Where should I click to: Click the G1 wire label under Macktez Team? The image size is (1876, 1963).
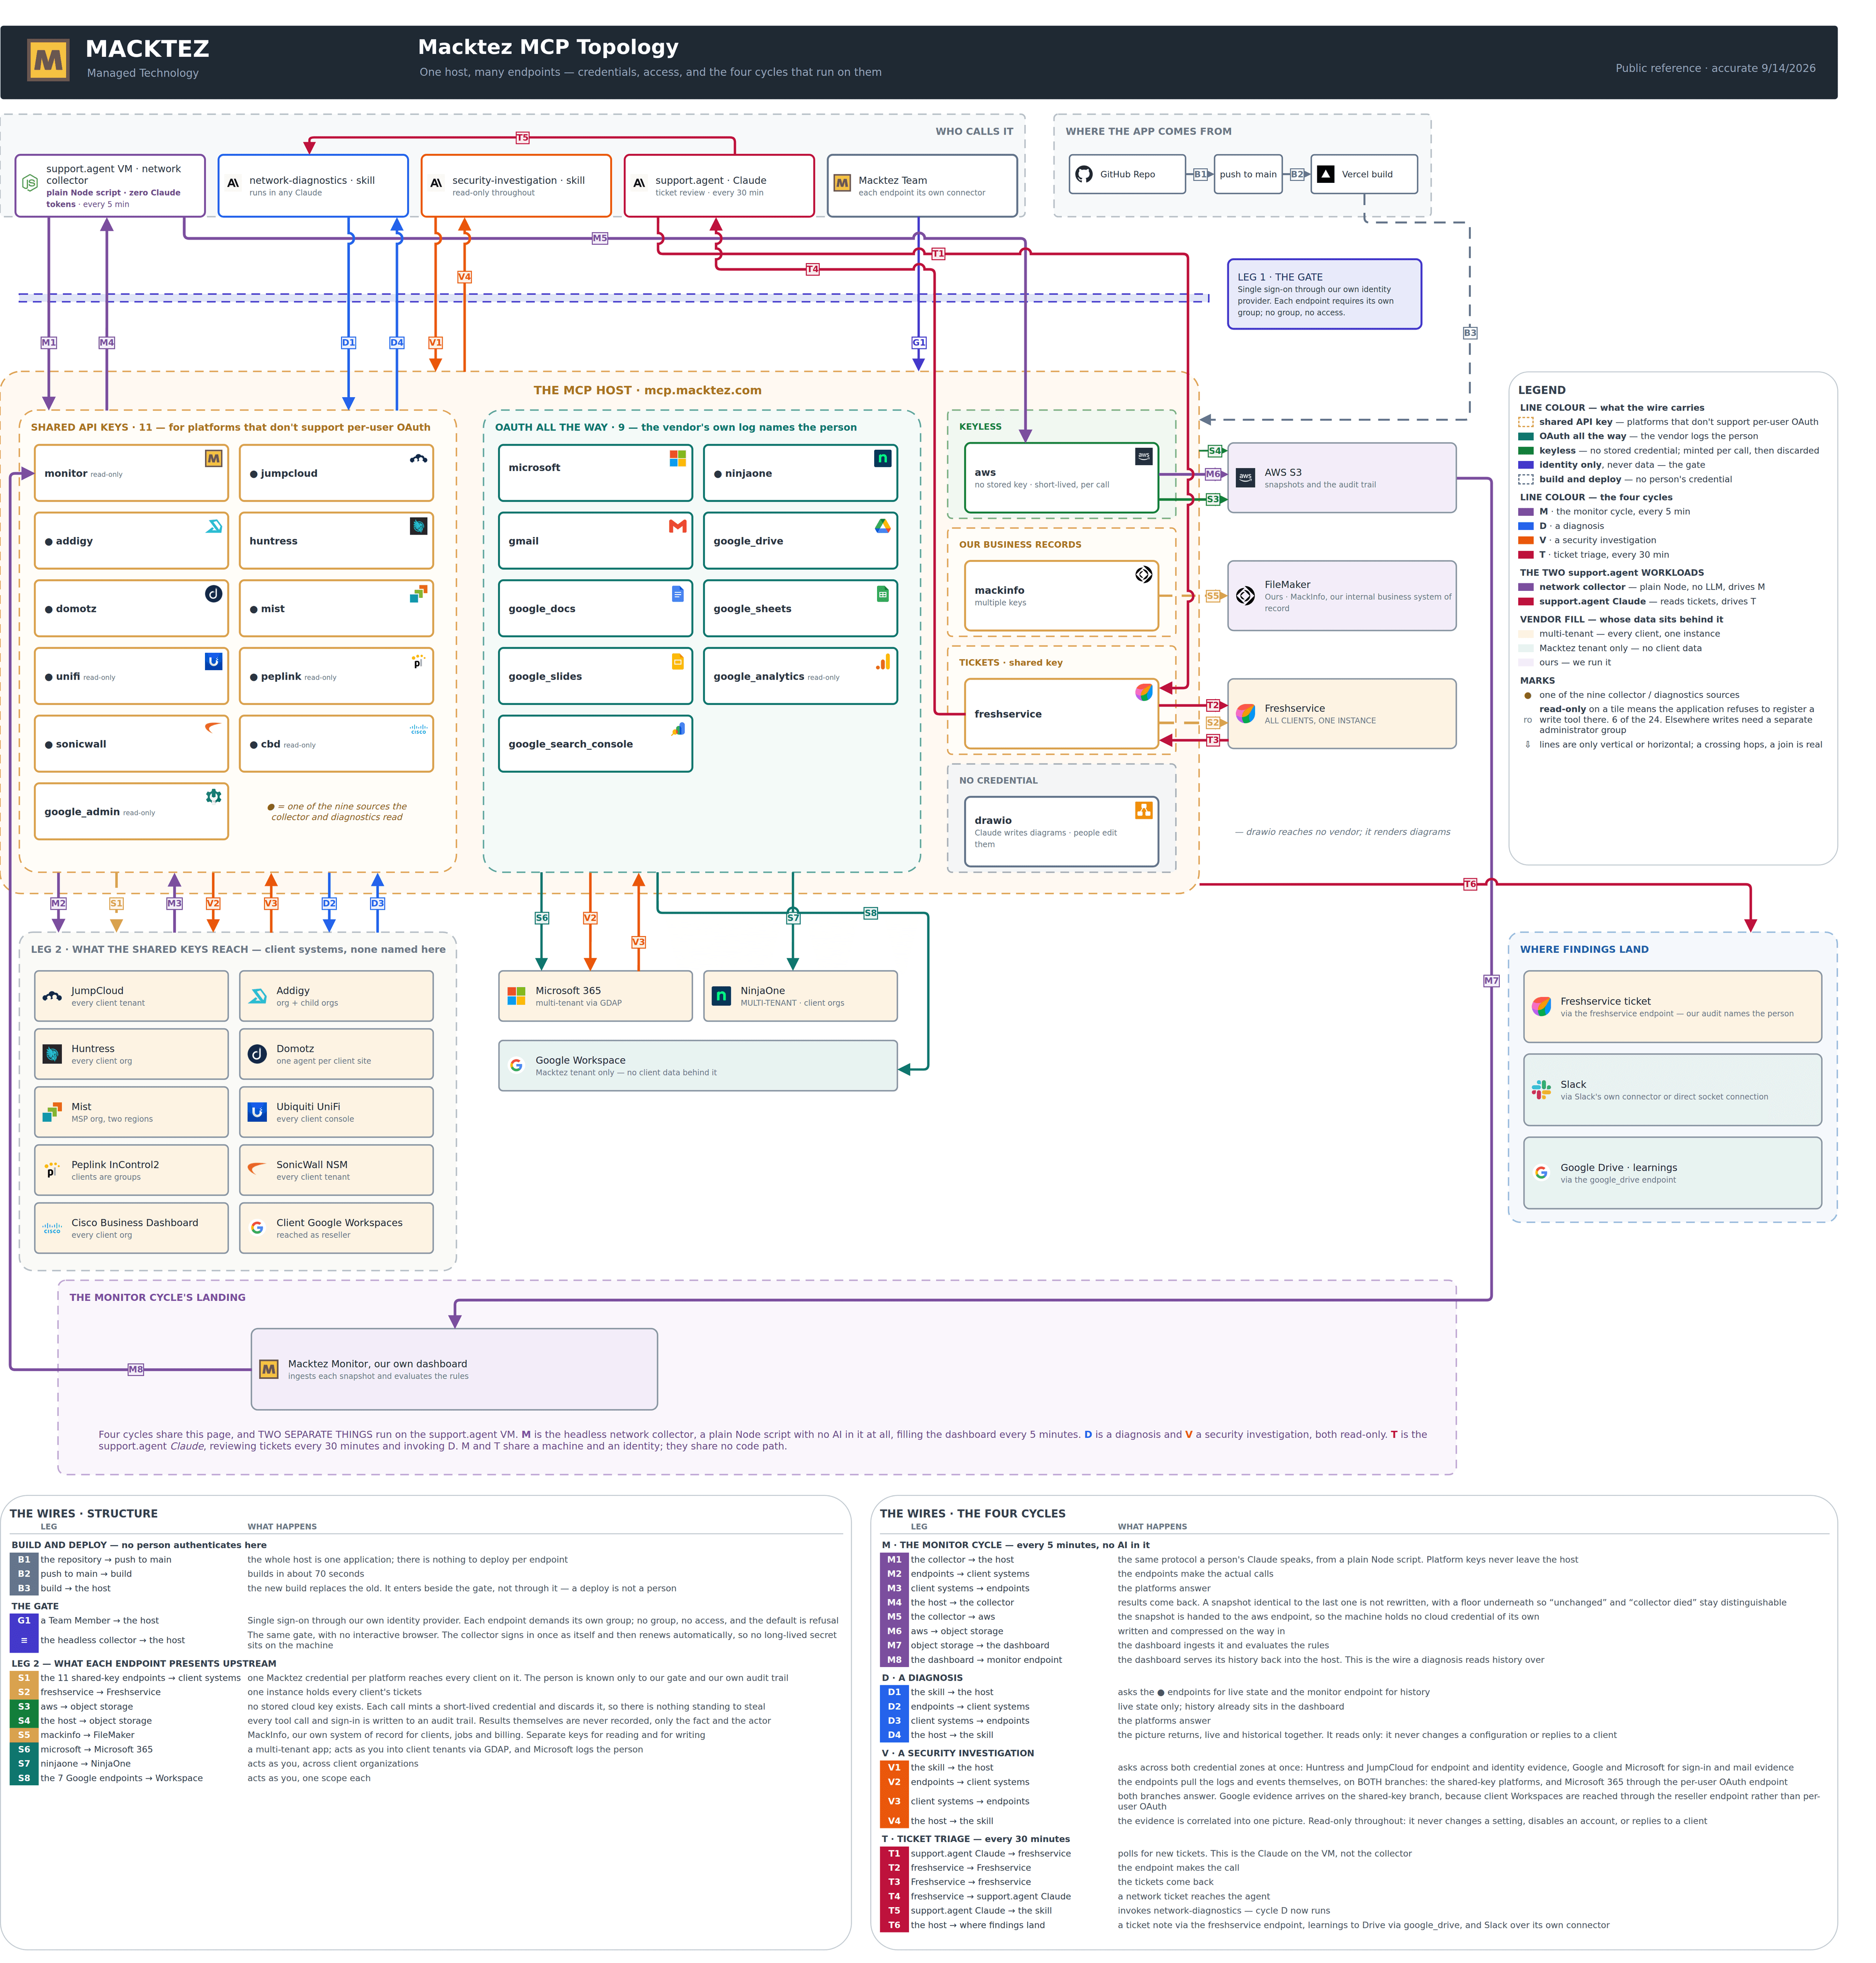click(x=918, y=342)
